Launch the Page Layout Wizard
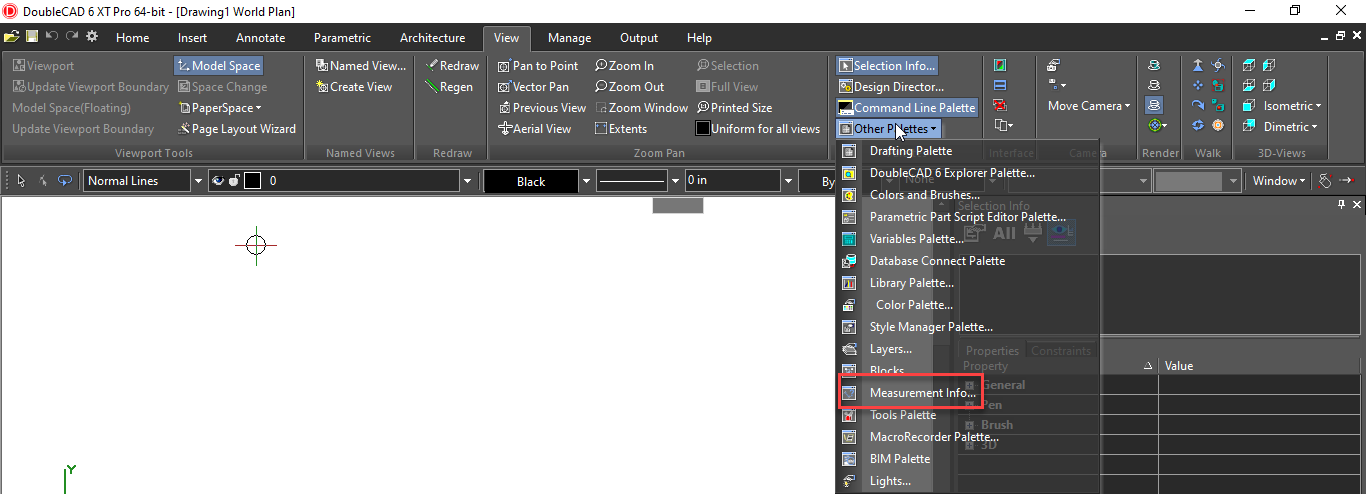 click(236, 129)
